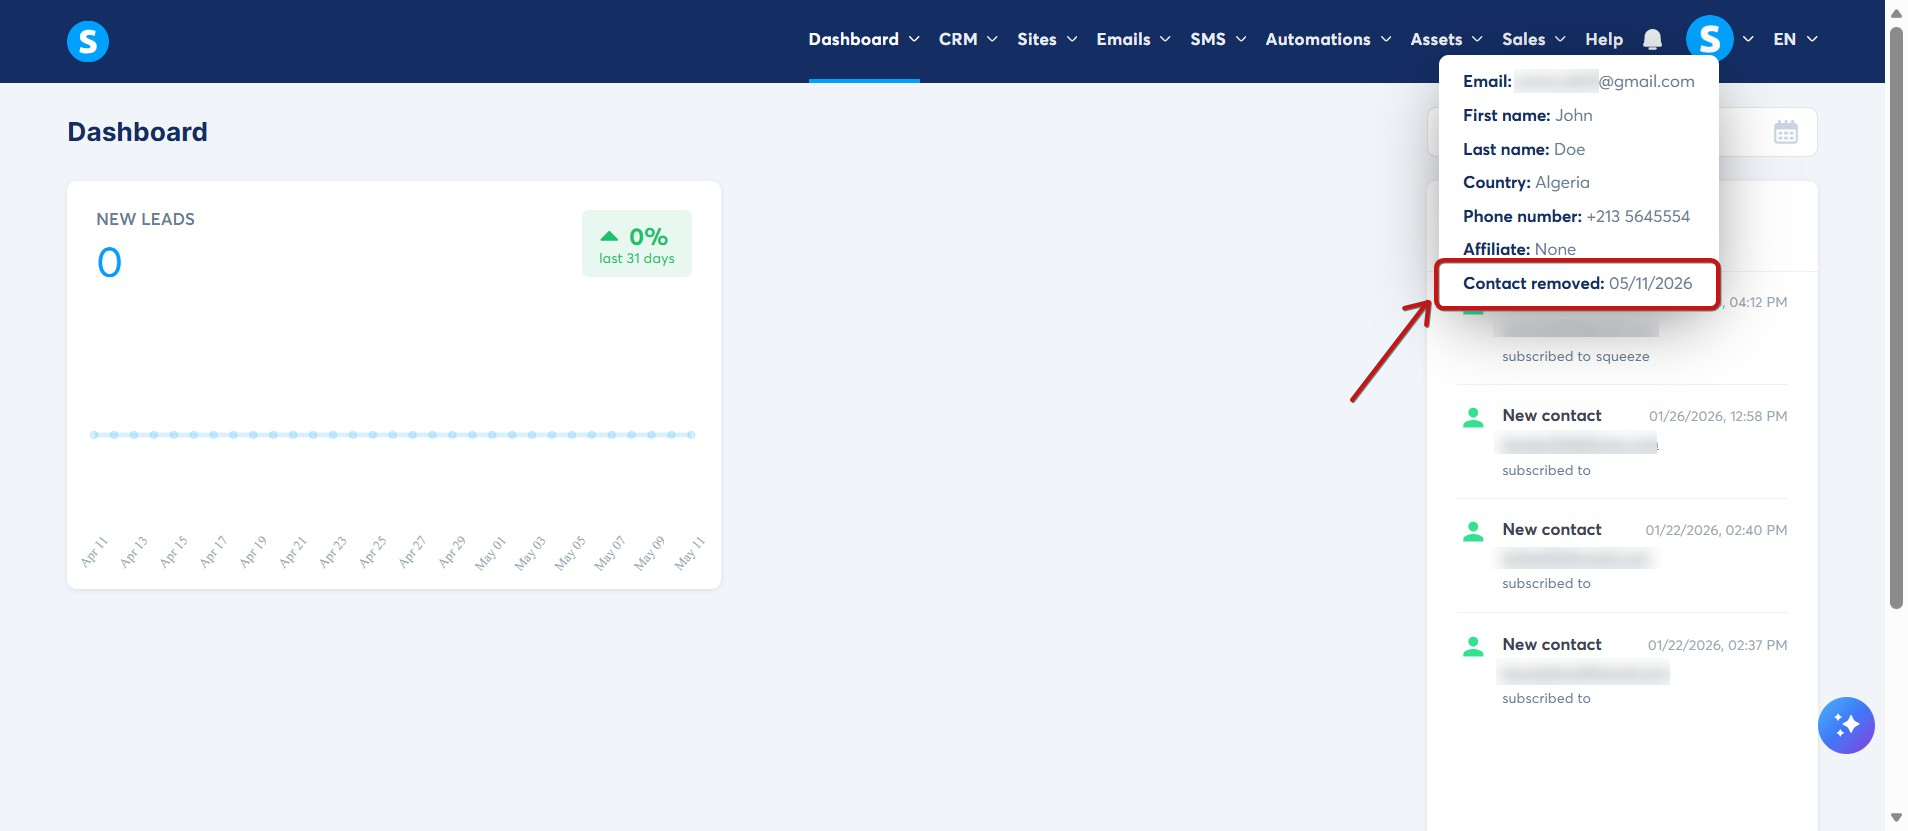Click the Help link in navbar
The width and height of the screenshot is (1908, 831).
1604,39
